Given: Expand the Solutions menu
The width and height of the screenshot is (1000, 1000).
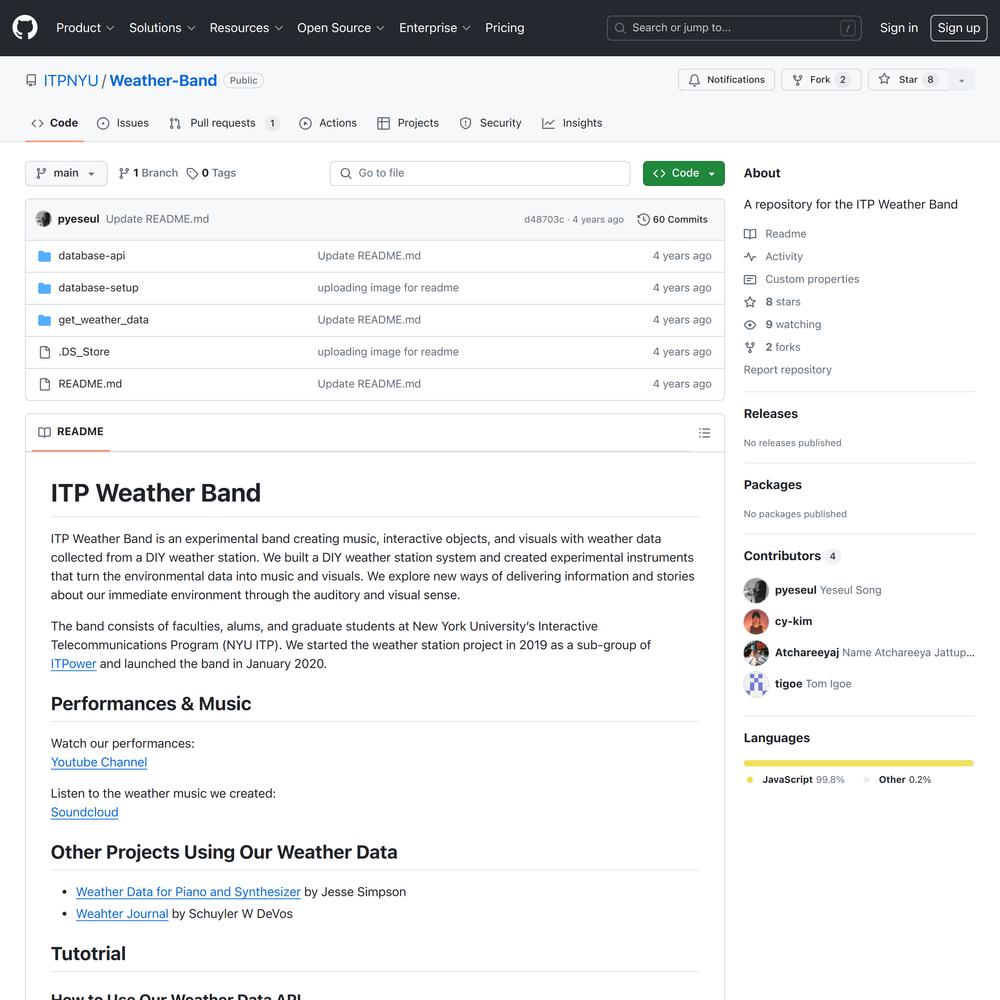Looking at the screenshot, I should click(162, 27).
